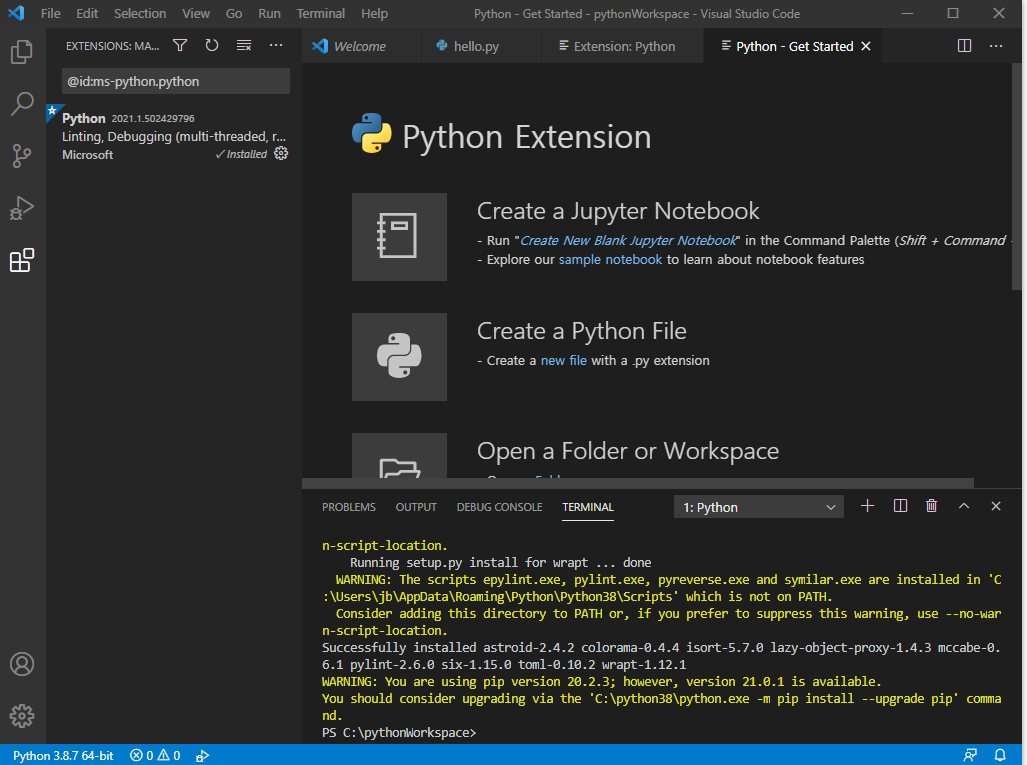Switch to the Welcome tab
Image resolution: width=1027 pixels, height=765 pixels.
pyautogui.click(x=362, y=46)
